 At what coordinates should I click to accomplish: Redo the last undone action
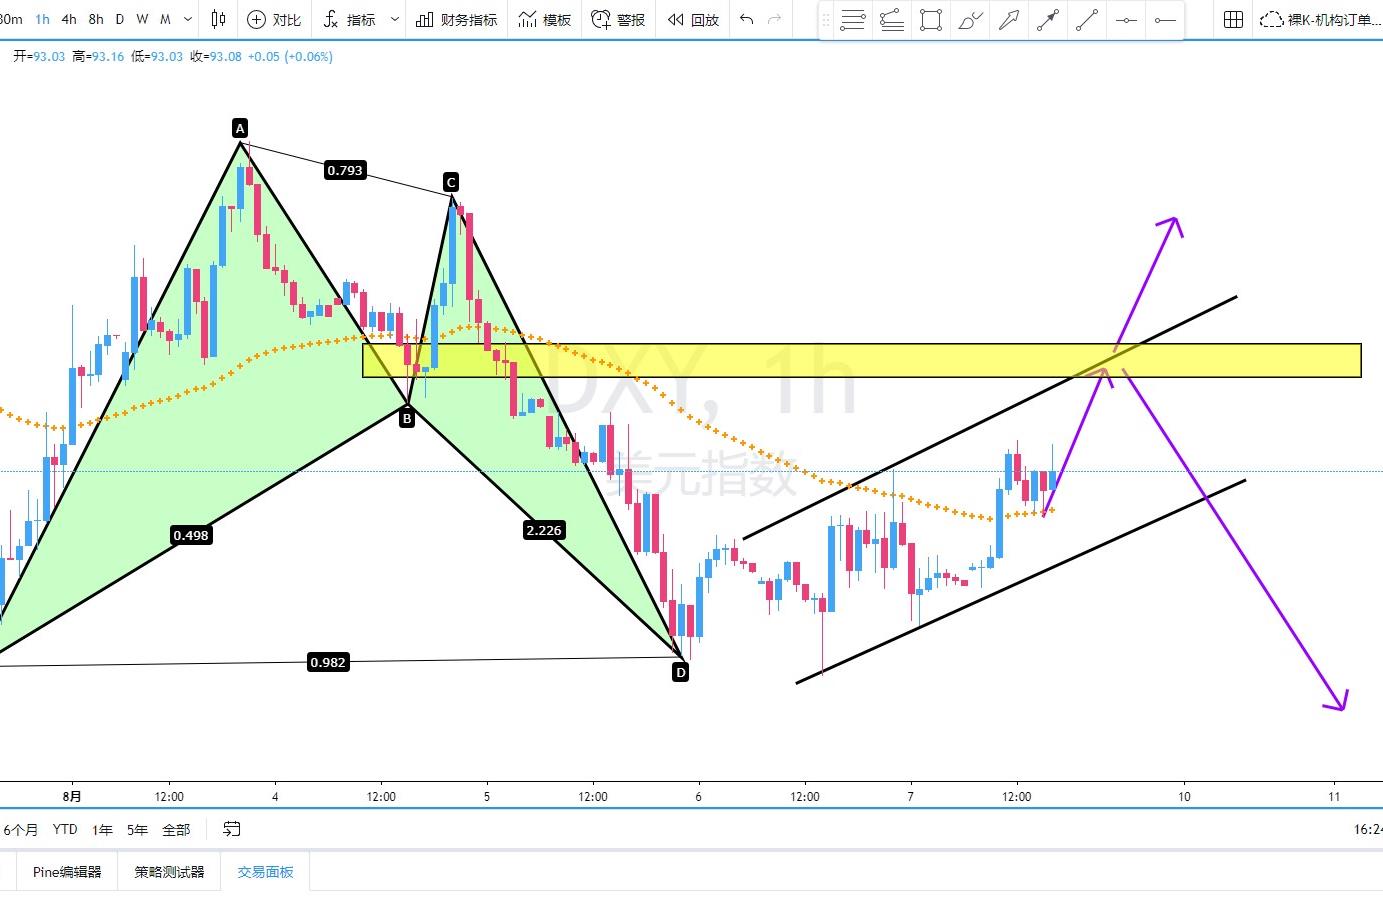774,19
